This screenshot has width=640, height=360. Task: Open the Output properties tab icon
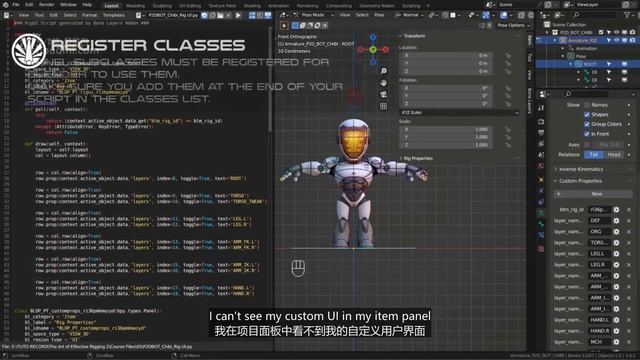coord(541,133)
